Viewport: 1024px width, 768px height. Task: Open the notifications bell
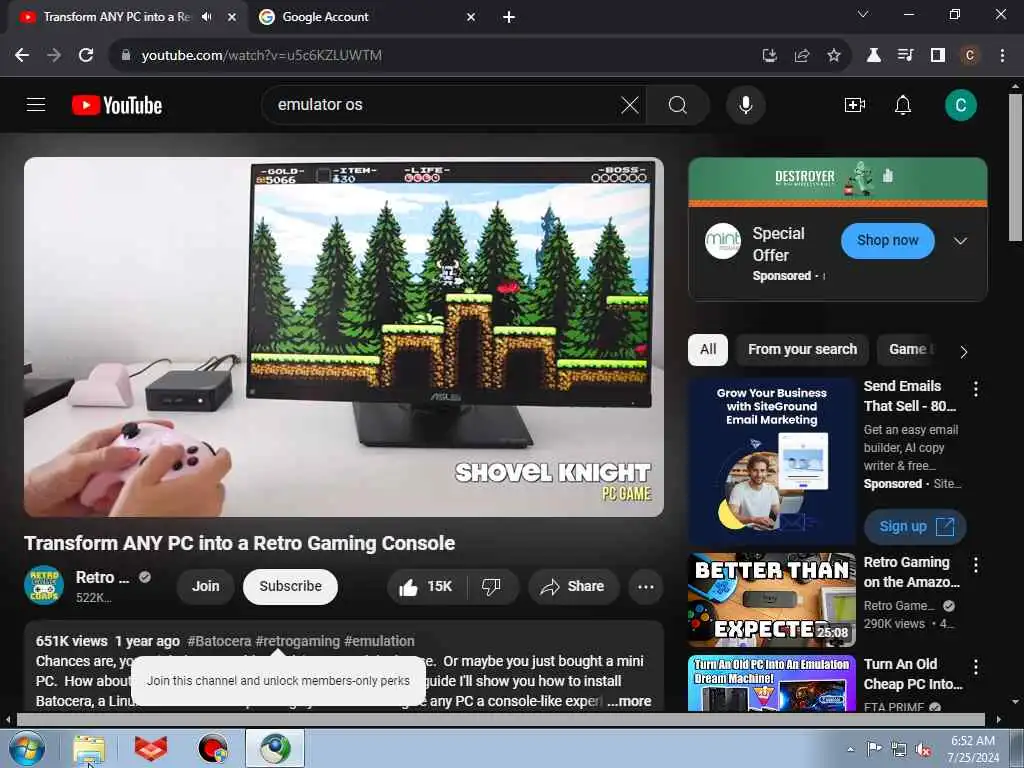pos(903,105)
